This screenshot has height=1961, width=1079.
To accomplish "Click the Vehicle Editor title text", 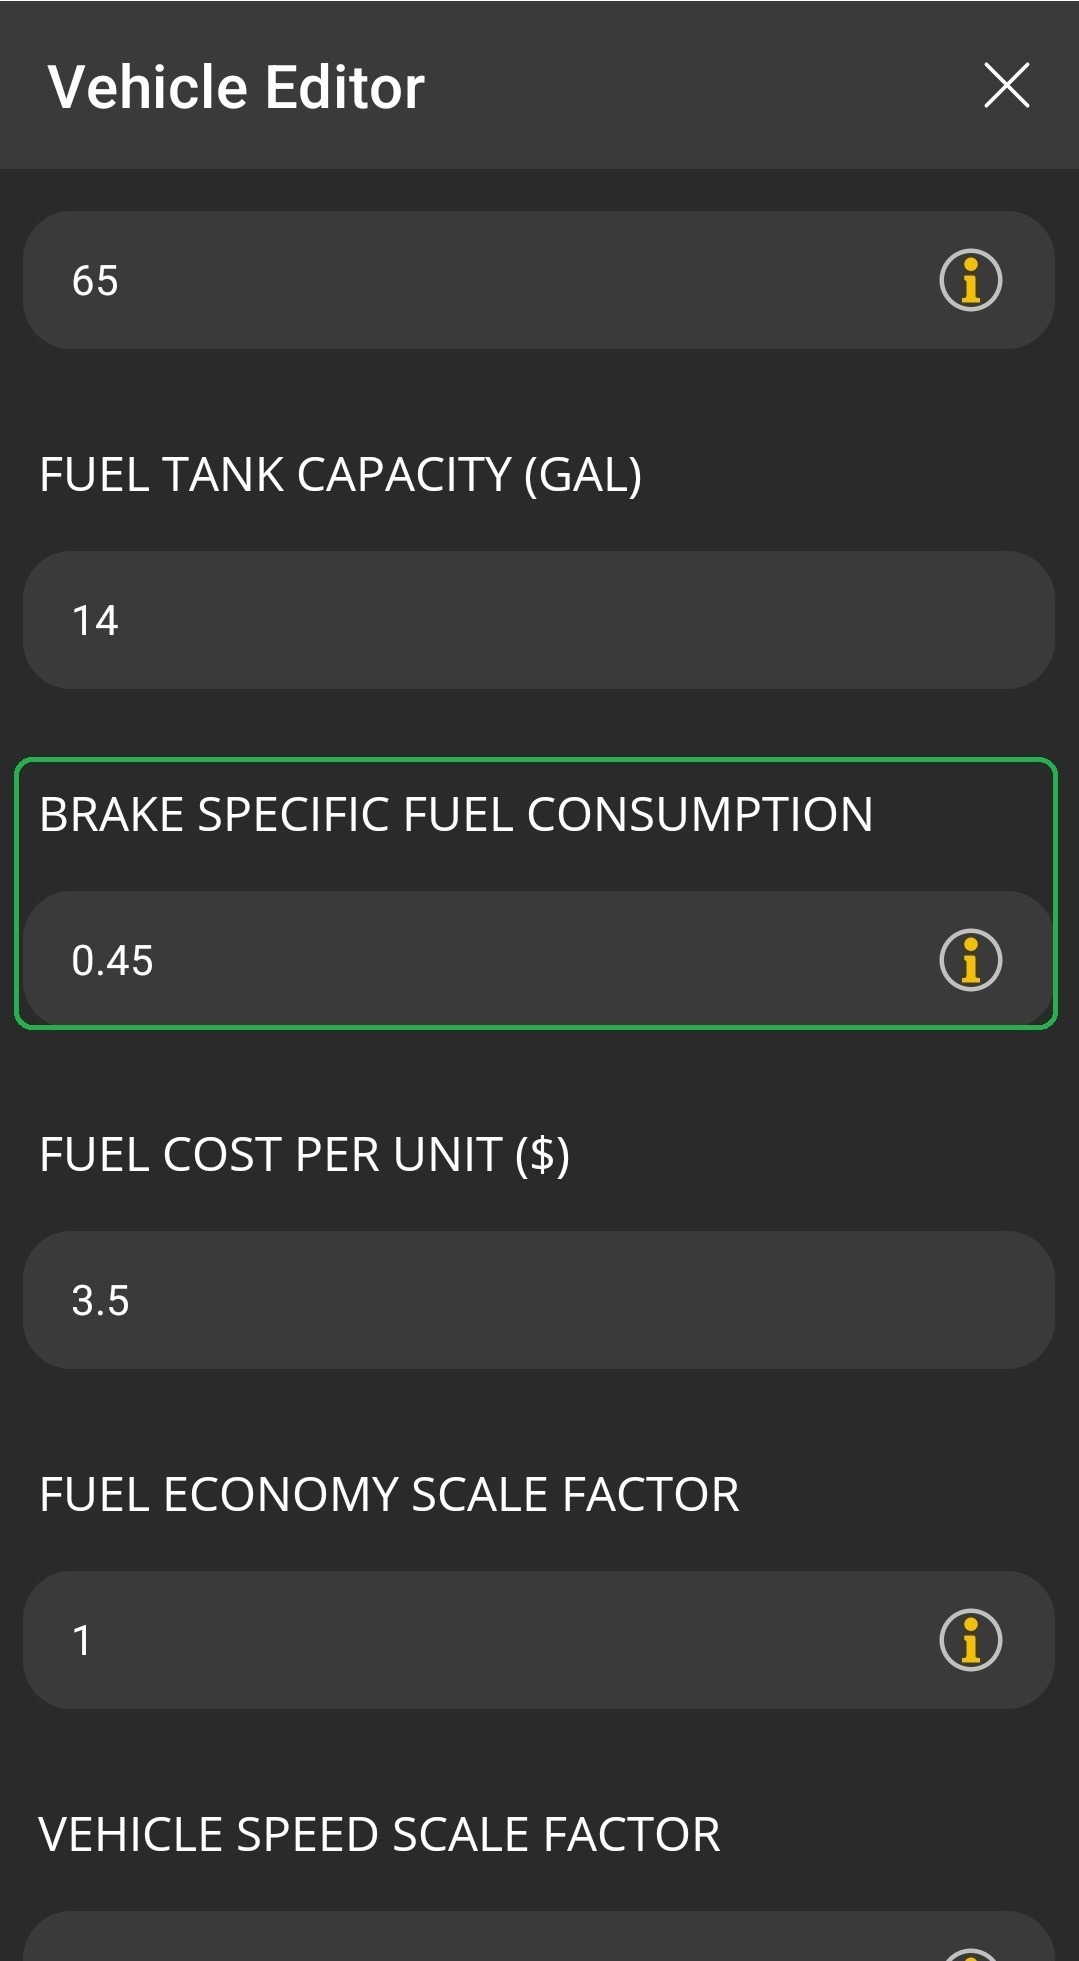I will (x=235, y=86).
